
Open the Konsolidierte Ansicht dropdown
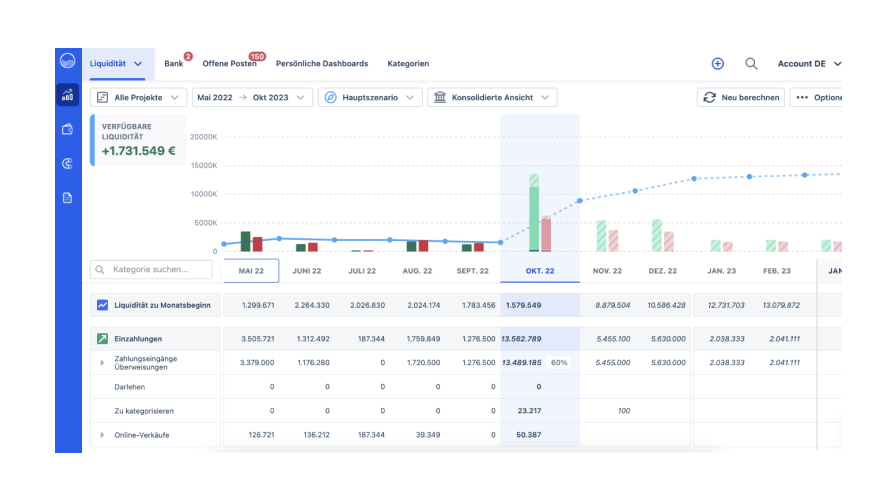[492, 97]
